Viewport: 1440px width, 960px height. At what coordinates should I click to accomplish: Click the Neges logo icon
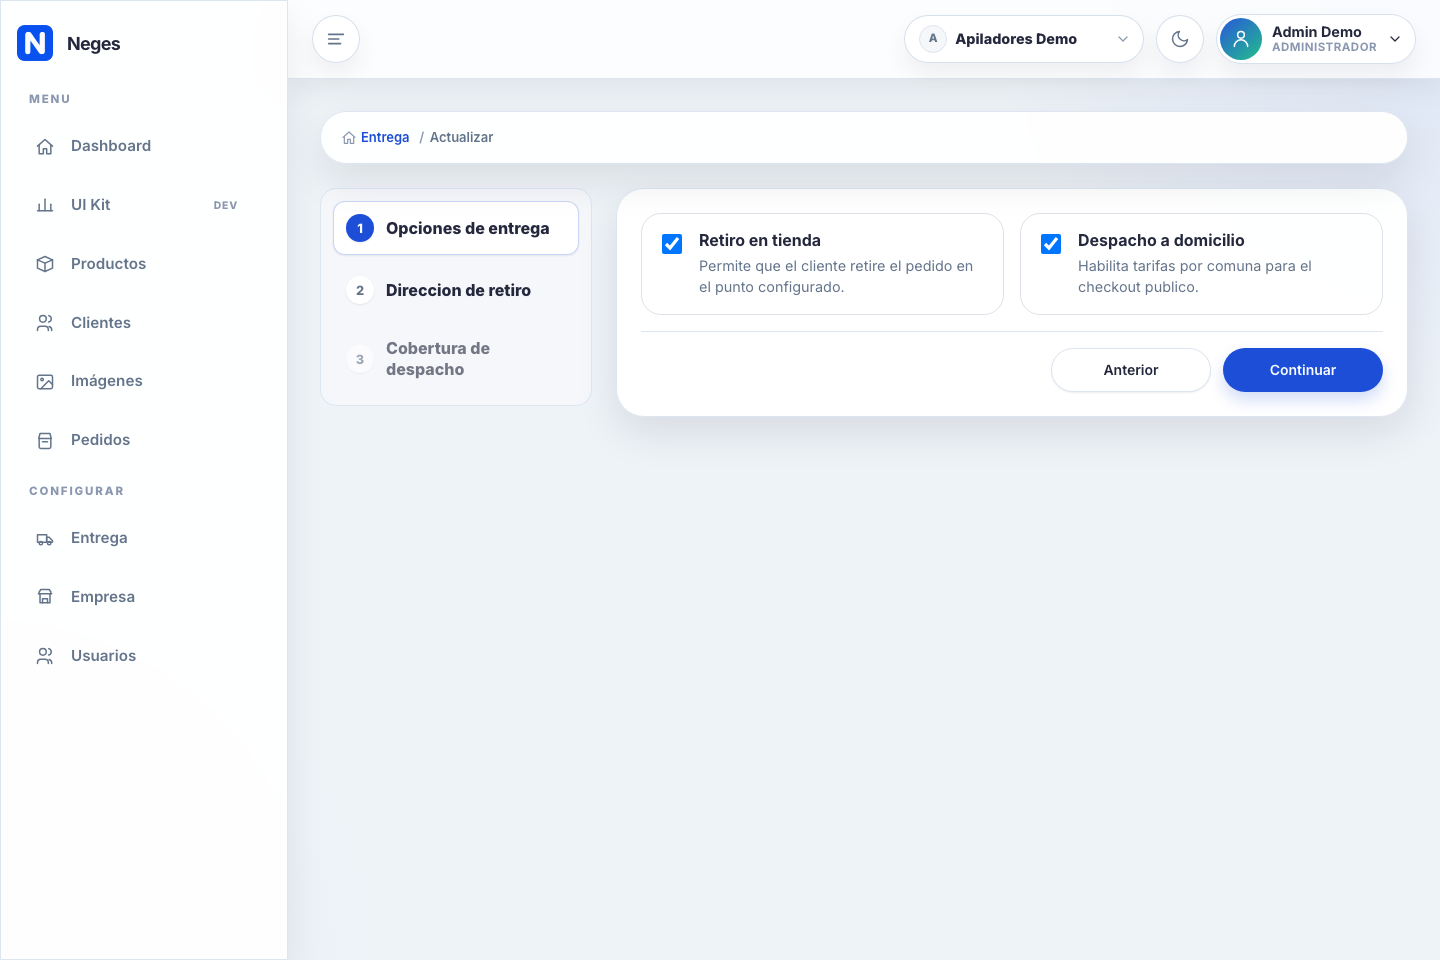35,43
